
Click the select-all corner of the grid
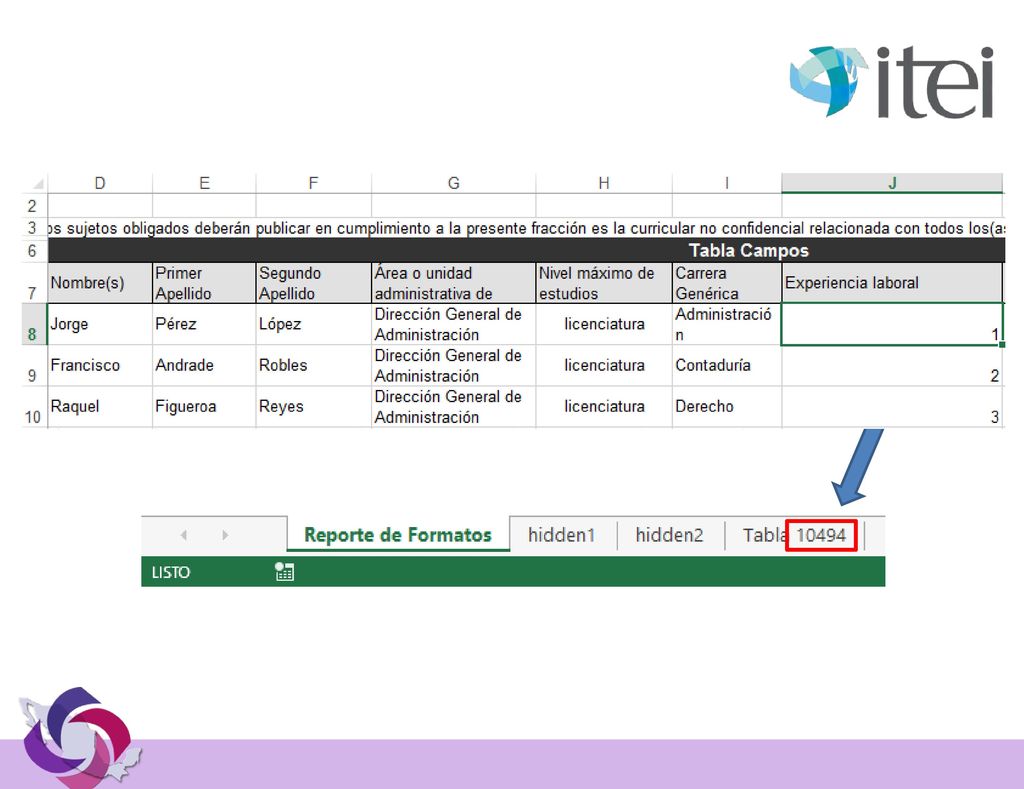38,184
